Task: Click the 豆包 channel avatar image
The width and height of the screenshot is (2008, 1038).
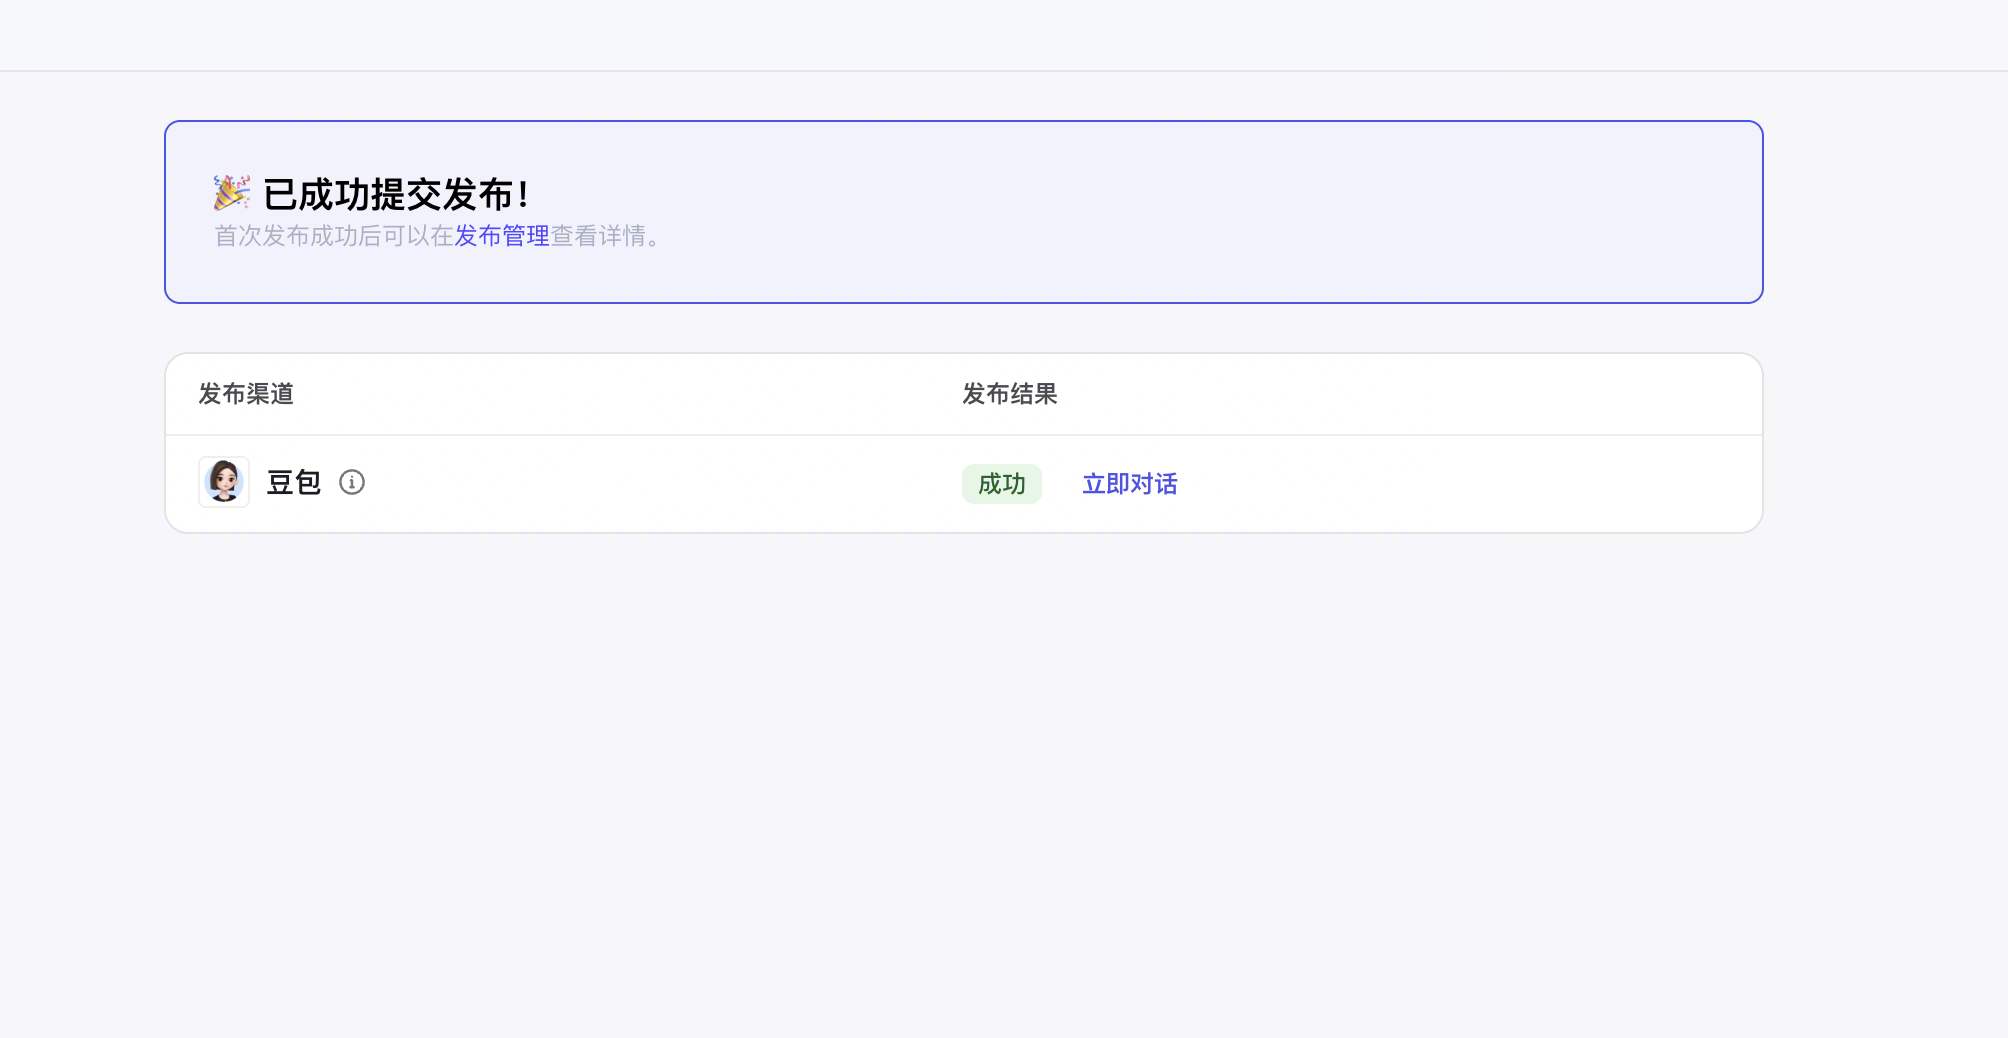Action: click(x=224, y=482)
